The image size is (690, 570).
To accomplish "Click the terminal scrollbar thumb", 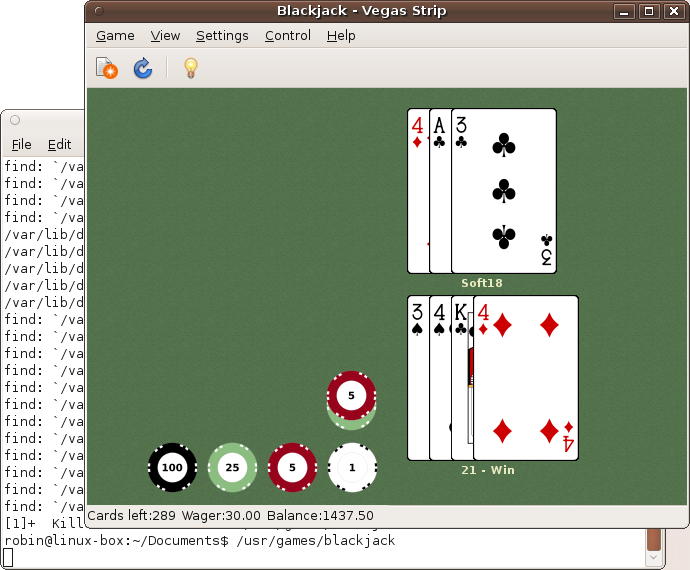I will click(x=654, y=539).
